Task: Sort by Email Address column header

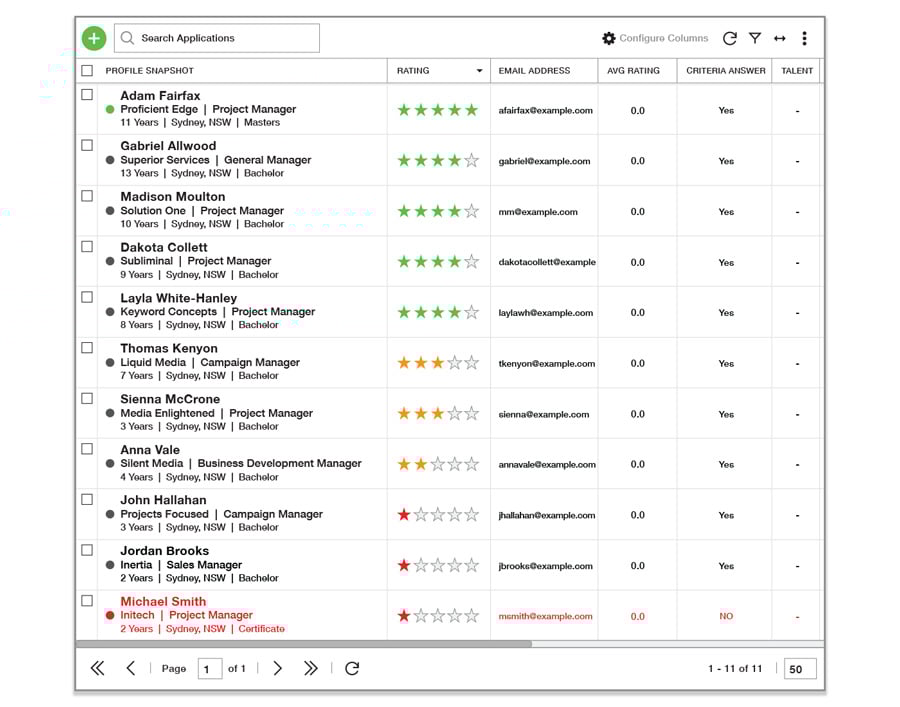Action: point(534,71)
